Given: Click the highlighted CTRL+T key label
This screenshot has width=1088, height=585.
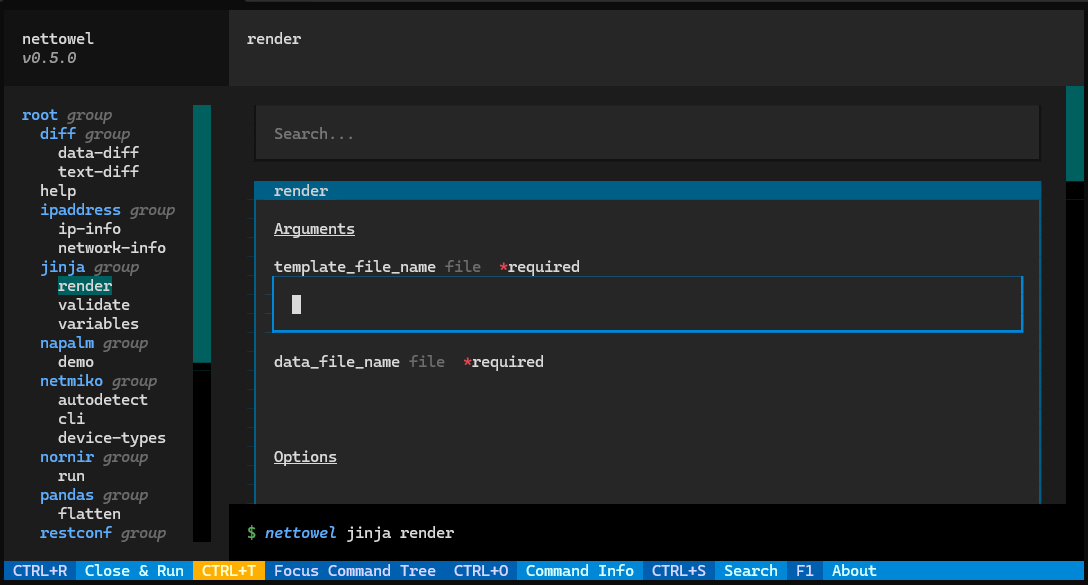Looking at the screenshot, I should click(229, 571).
